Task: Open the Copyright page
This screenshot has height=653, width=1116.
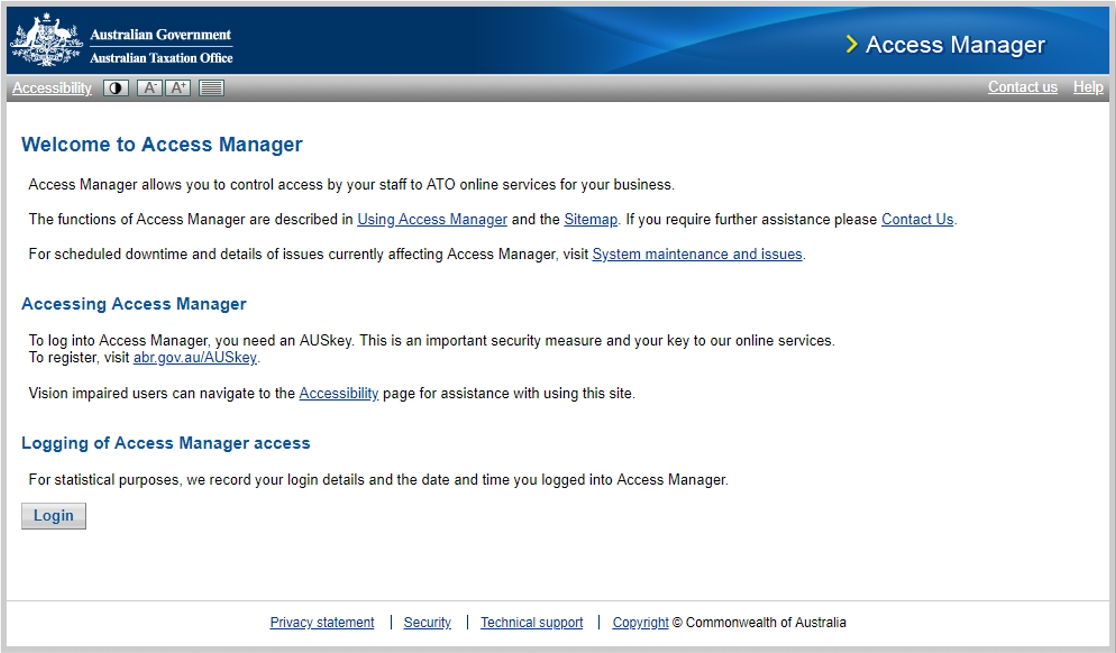Action: (640, 622)
